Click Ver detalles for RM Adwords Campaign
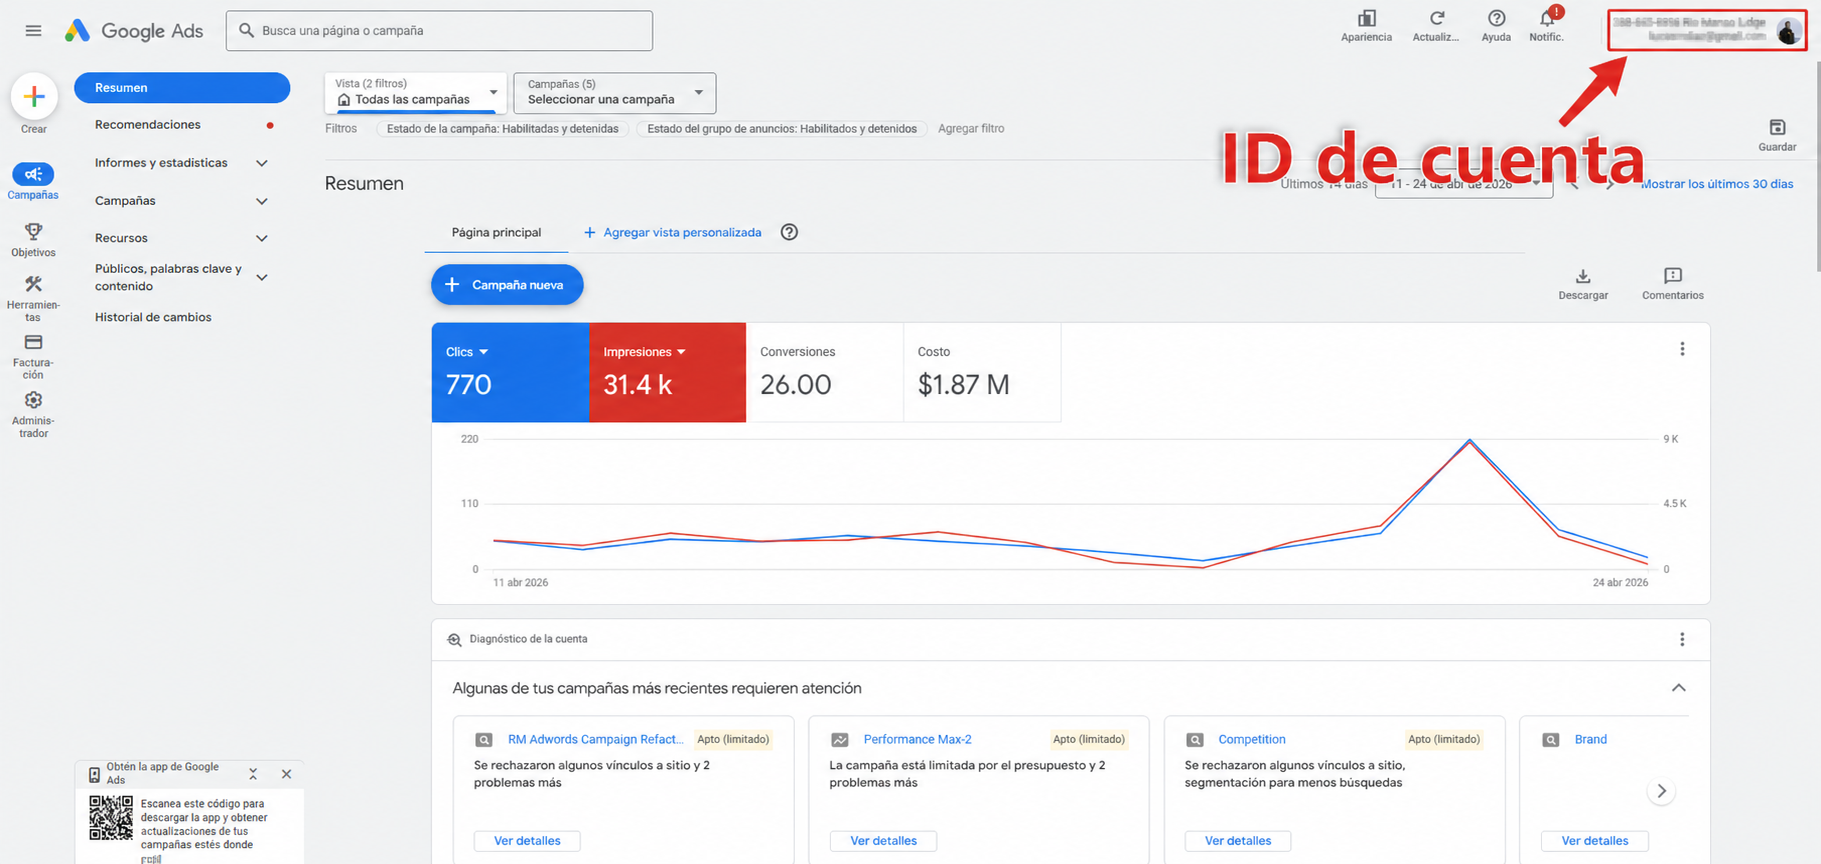 [527, 841]
